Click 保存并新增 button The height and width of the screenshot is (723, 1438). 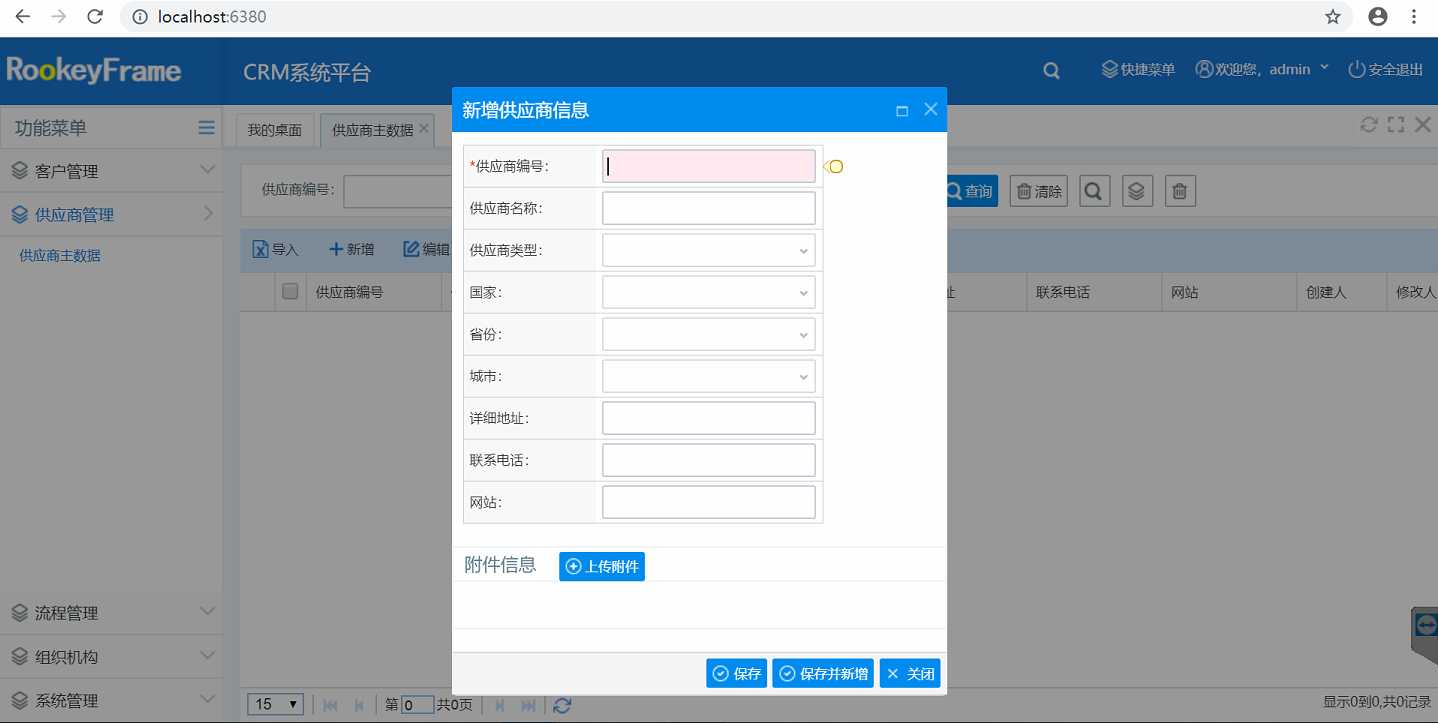823,674
